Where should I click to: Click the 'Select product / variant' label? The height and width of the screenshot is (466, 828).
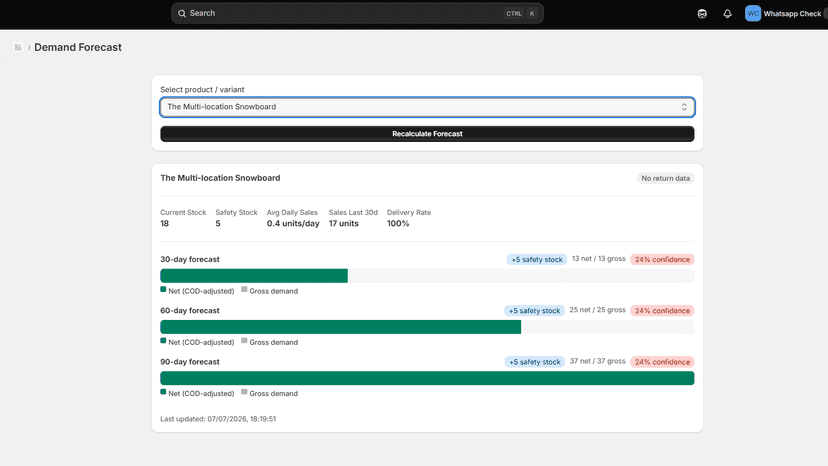point(202,90)
